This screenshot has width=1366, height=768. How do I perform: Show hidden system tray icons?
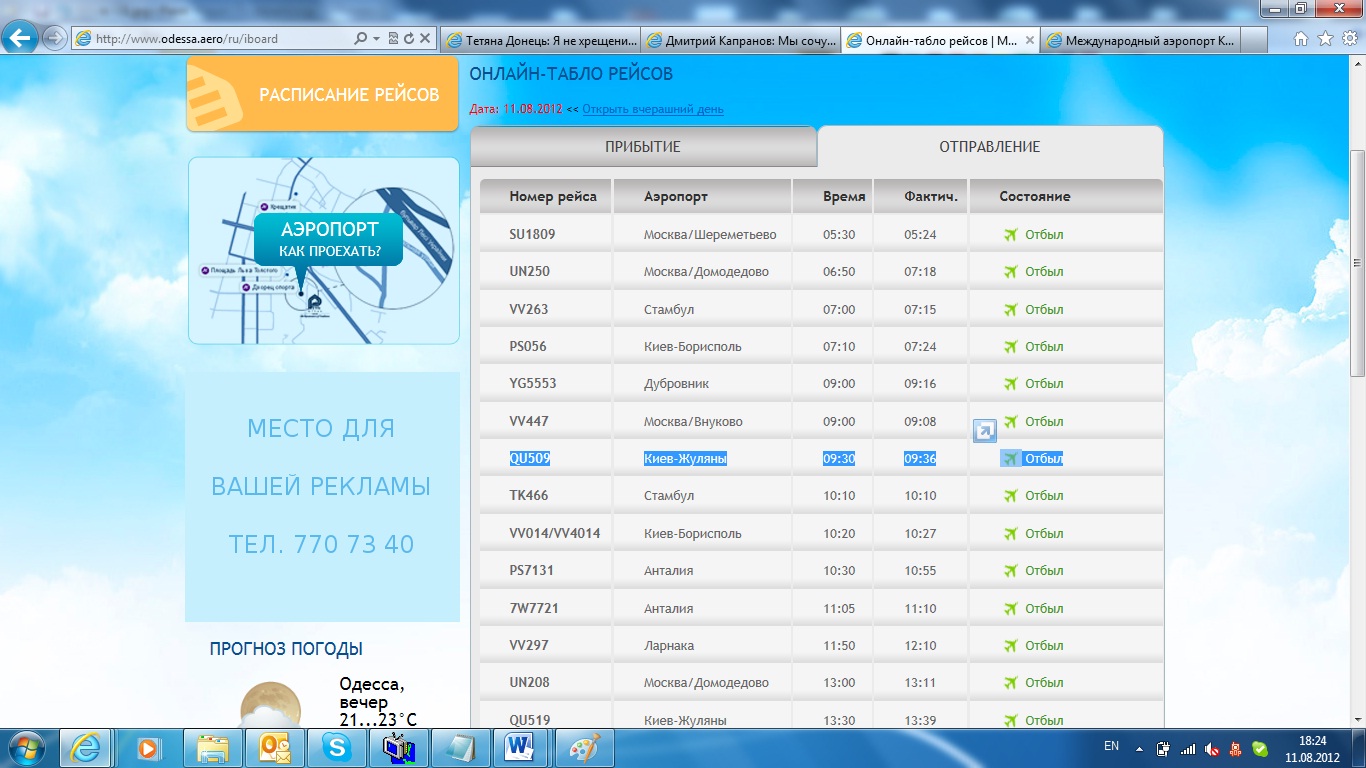click(x=1138, y=747)
